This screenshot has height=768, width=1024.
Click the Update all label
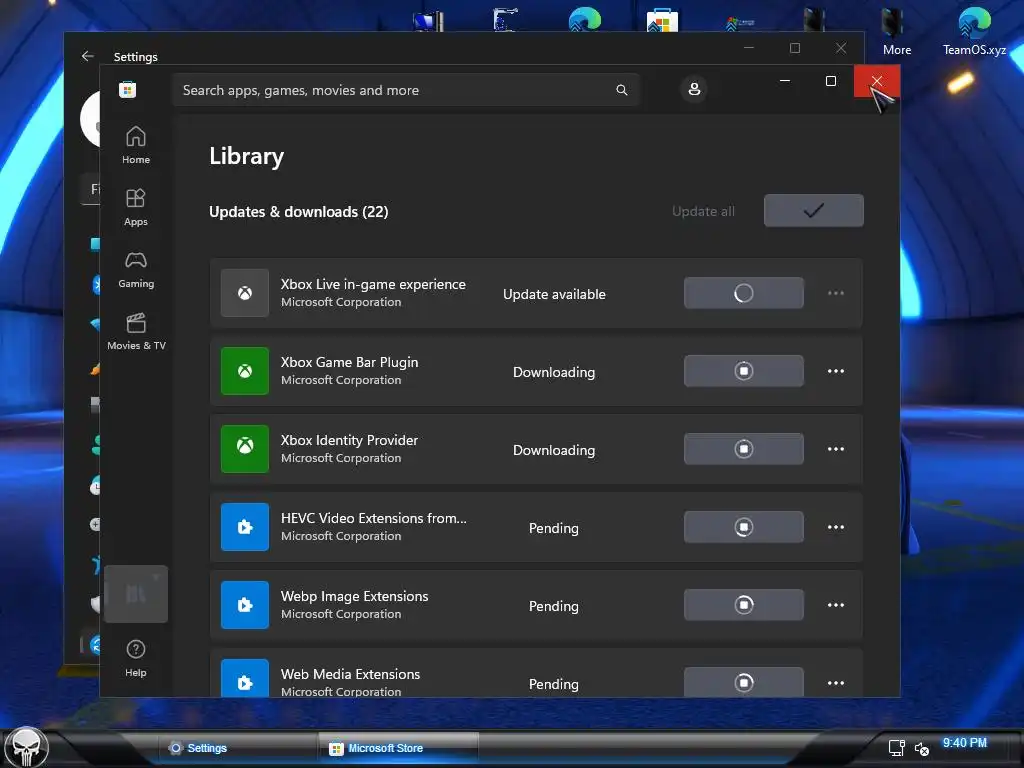point(703,211)
